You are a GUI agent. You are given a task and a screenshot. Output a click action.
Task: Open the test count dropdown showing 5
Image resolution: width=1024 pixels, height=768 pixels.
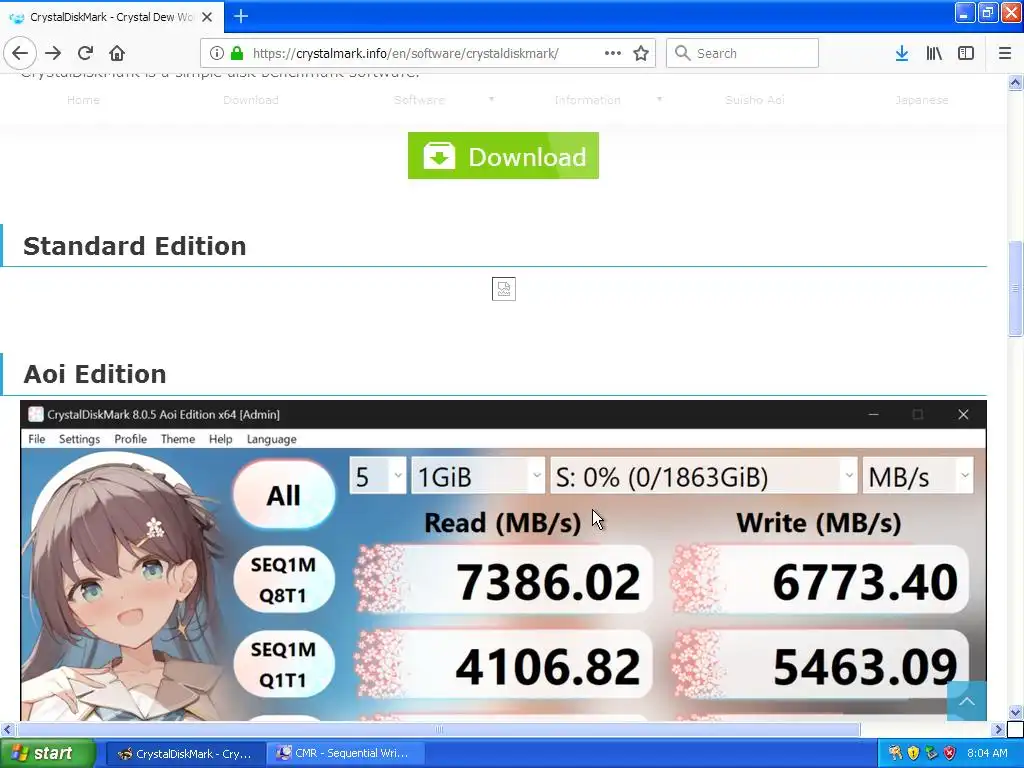point(377,476)
